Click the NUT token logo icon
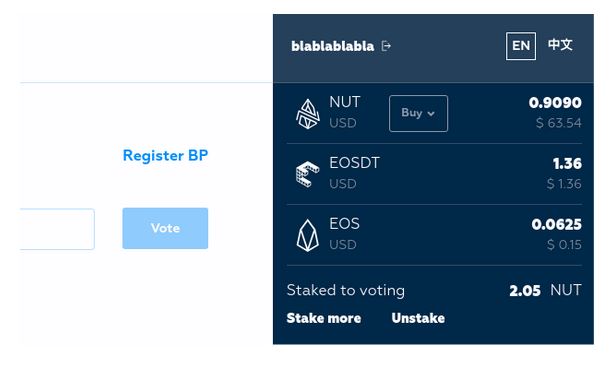 point(308,114)
